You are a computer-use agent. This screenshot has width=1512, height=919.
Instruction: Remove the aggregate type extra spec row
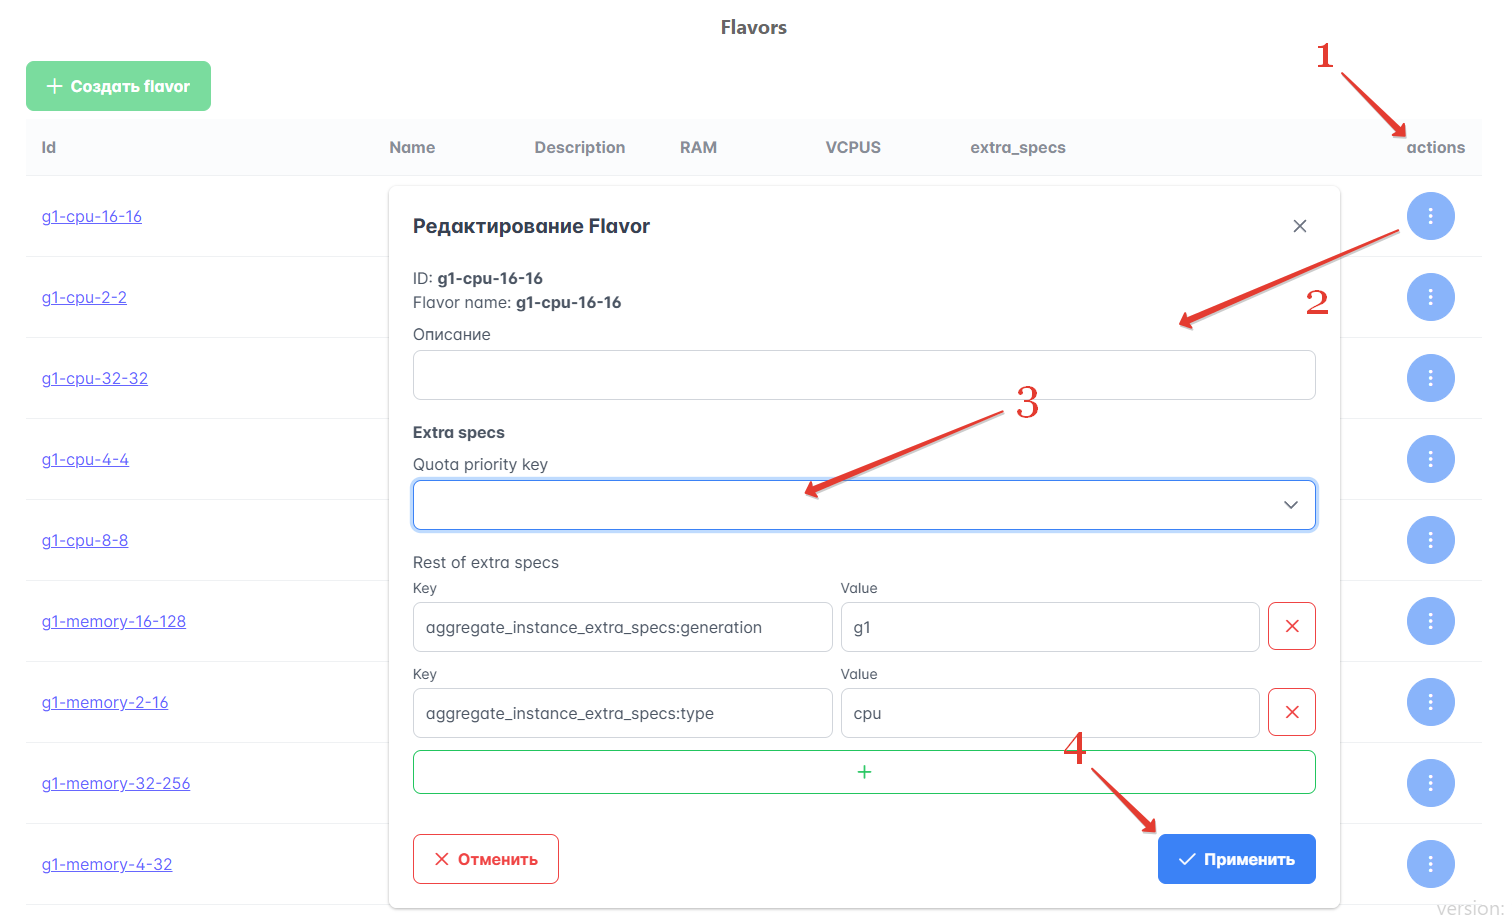(1291, 713)
